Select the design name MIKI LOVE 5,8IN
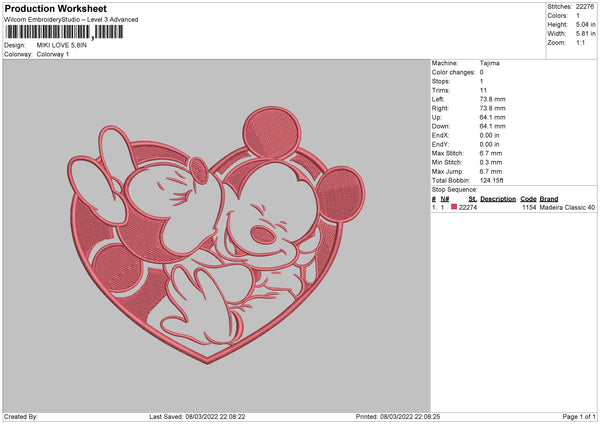The height and width of the screenshot is (424, 600). [x=62, y=45]
